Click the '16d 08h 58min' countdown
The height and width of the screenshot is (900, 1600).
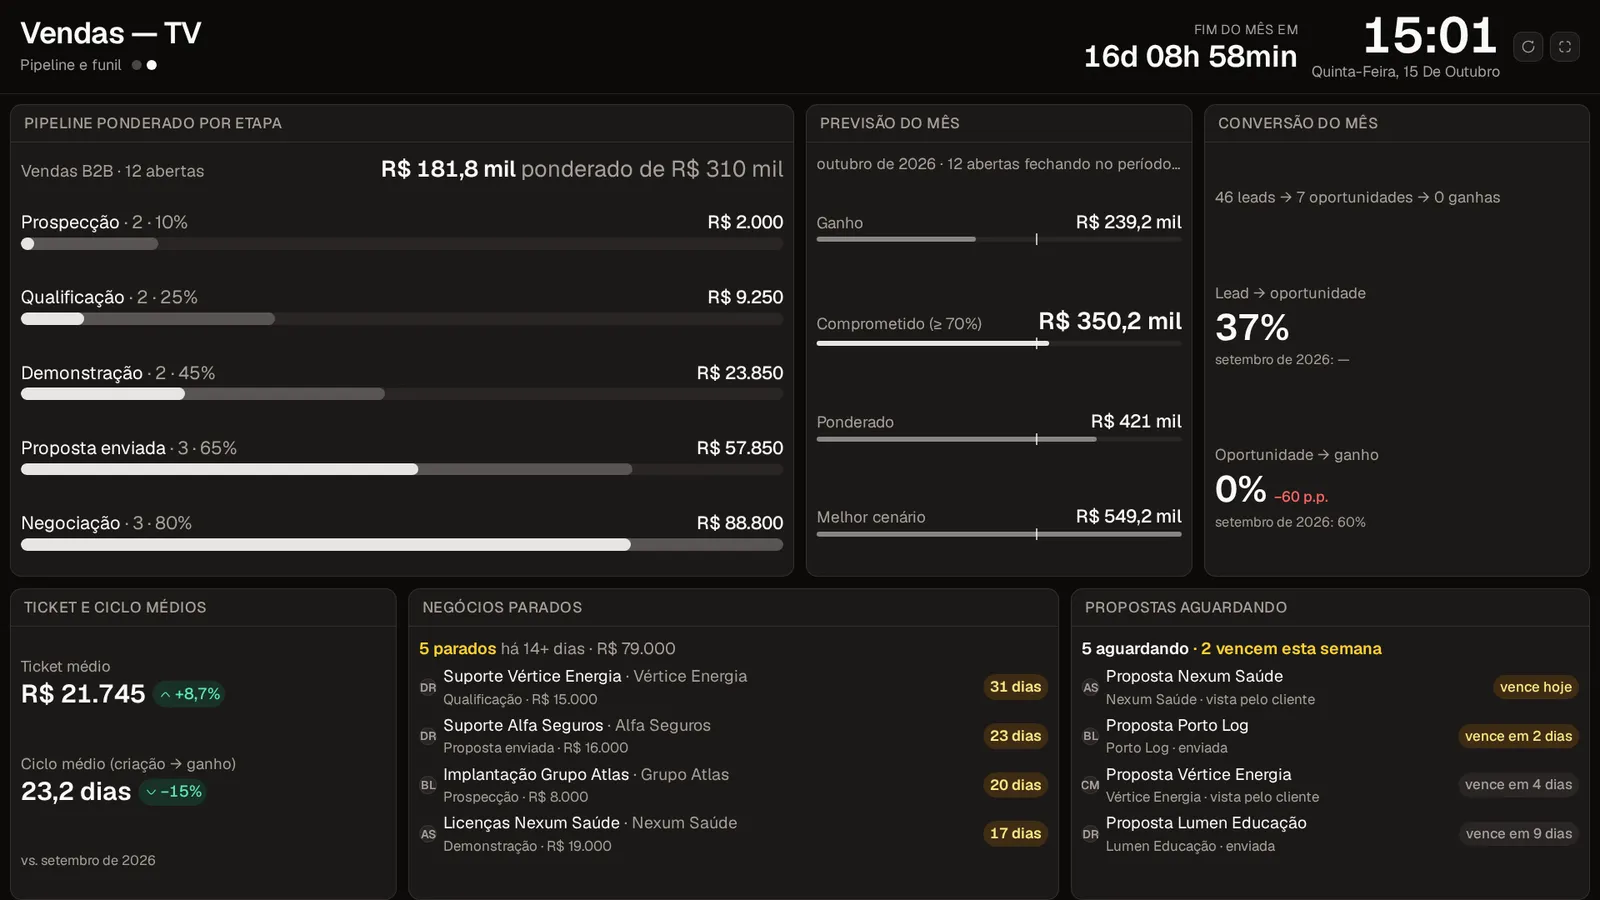(1190, 56)
